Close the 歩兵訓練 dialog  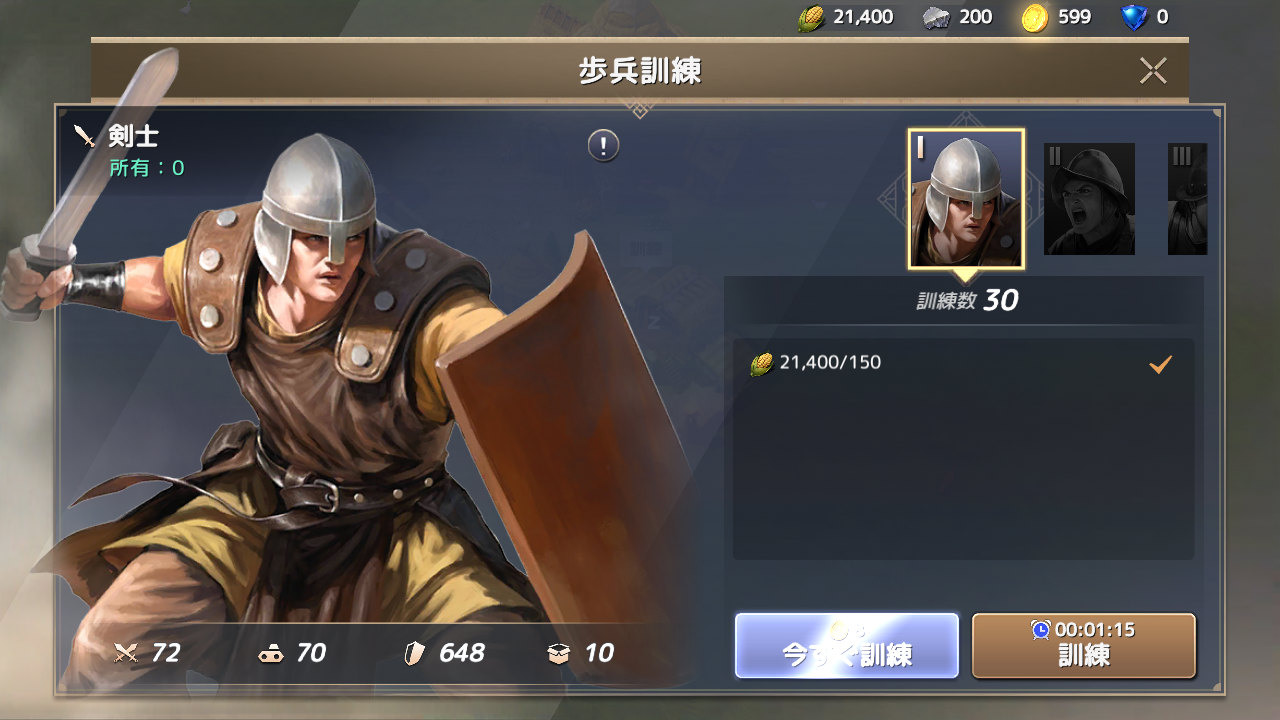(x=1153, y=70)
